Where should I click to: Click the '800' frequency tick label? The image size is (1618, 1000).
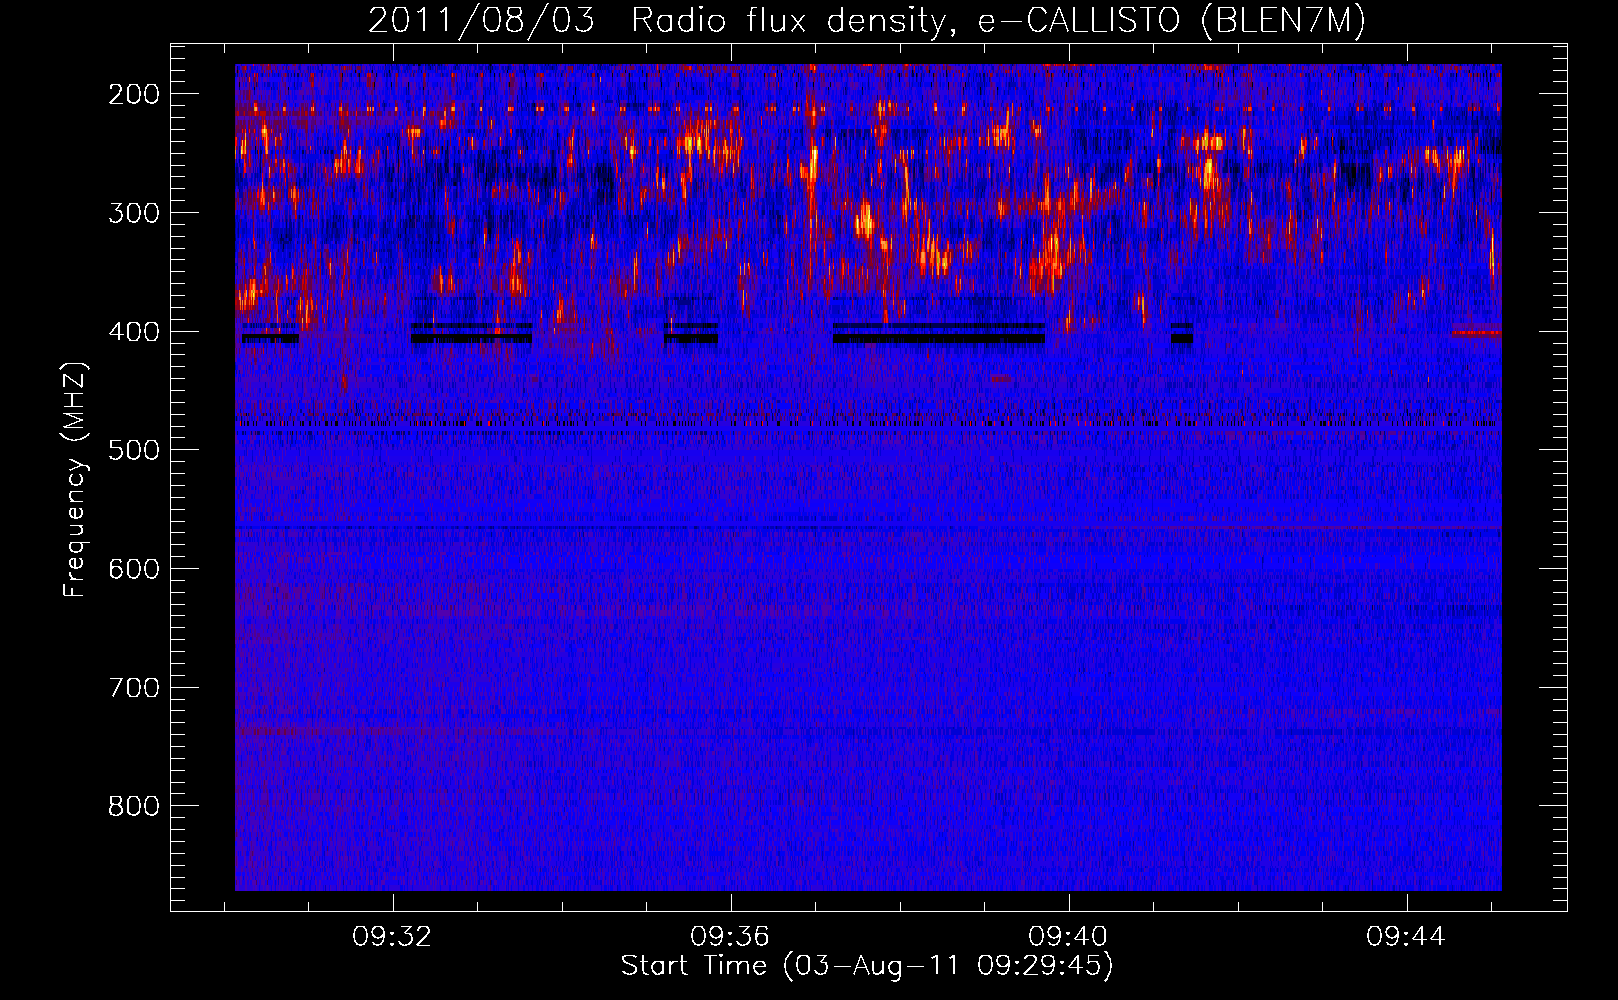click(x=133, y=806)
